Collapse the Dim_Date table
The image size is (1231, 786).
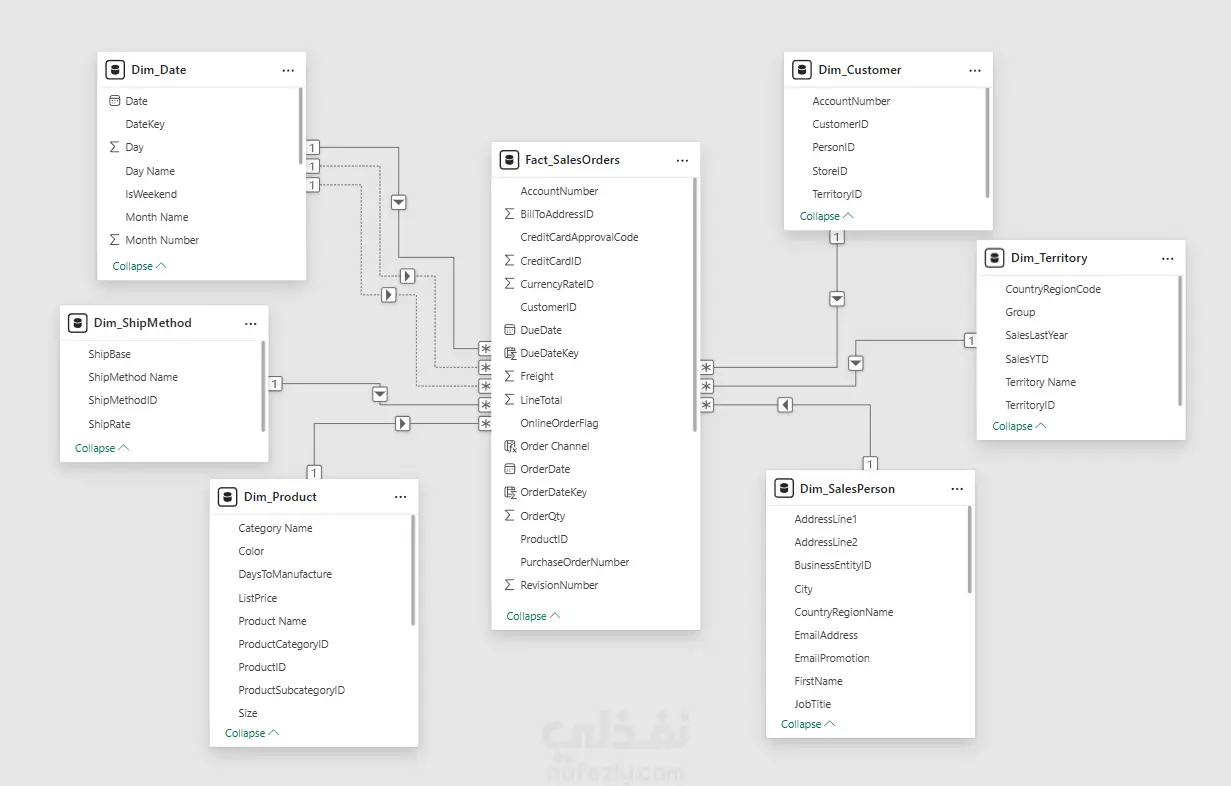pyautogui.click(x=139, y=267)
